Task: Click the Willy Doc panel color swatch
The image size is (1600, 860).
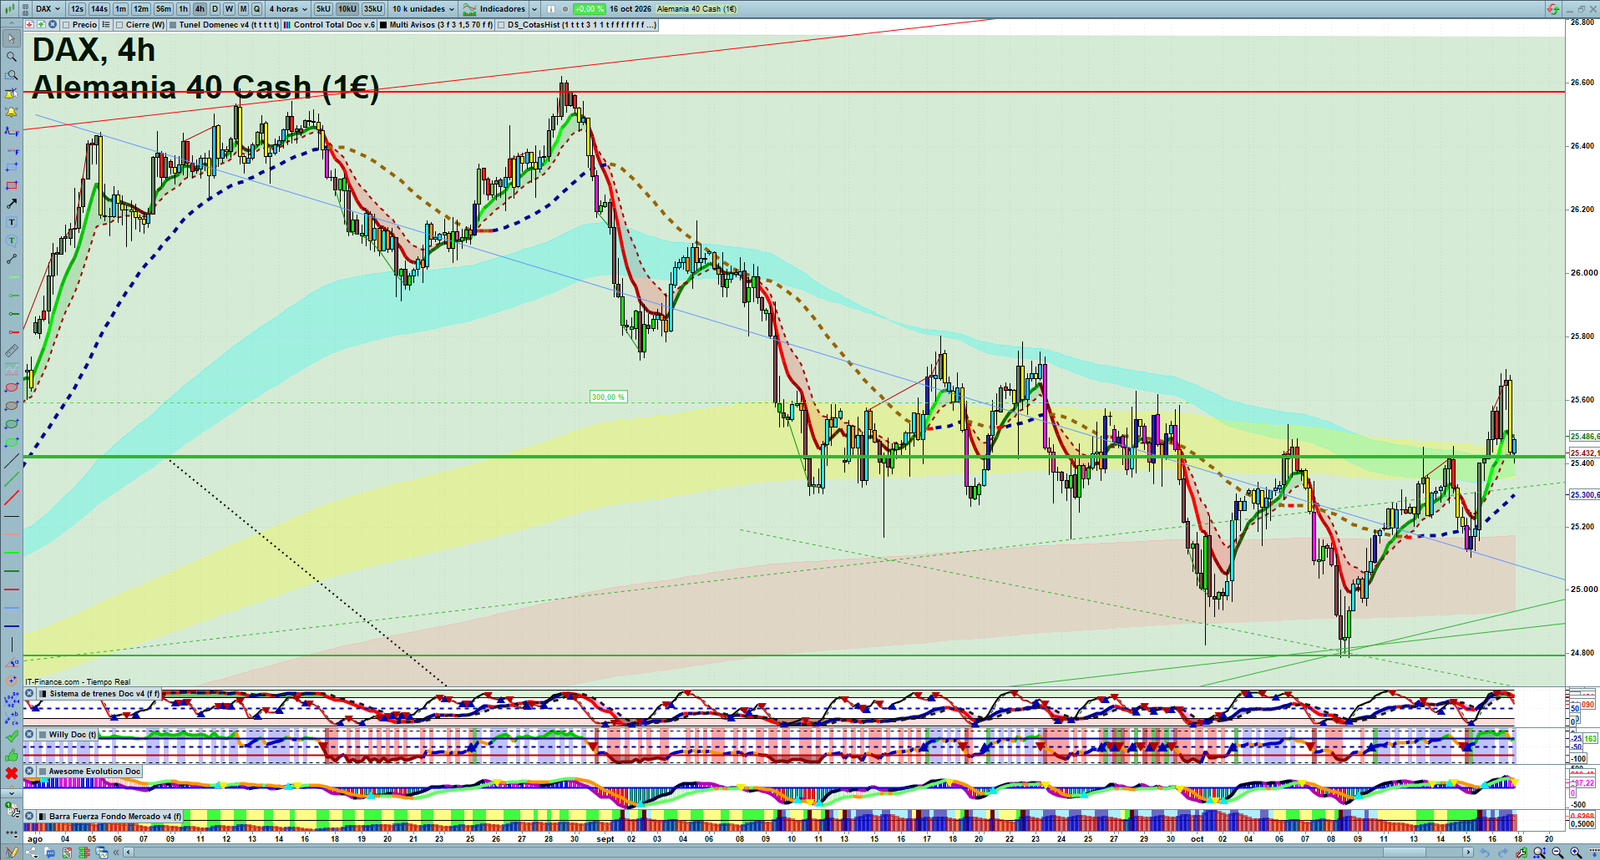Action: [x=42, y=734]
